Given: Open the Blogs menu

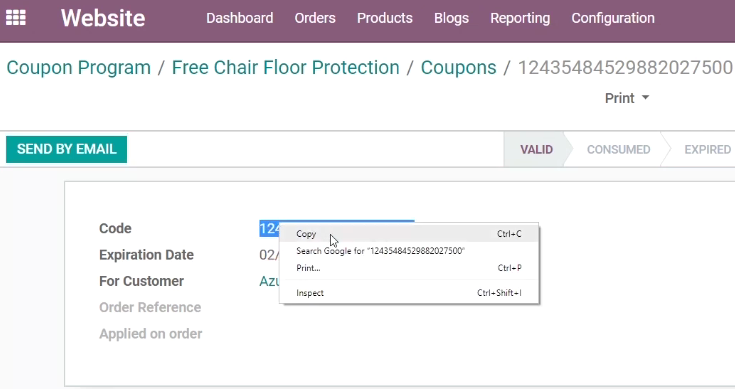Looking at the screenshot, I should (451, 18).
